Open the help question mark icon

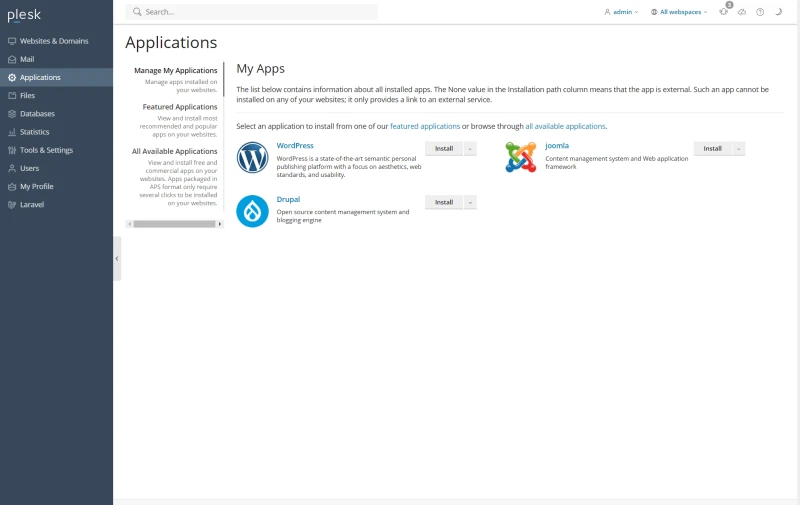click(760, 12)
